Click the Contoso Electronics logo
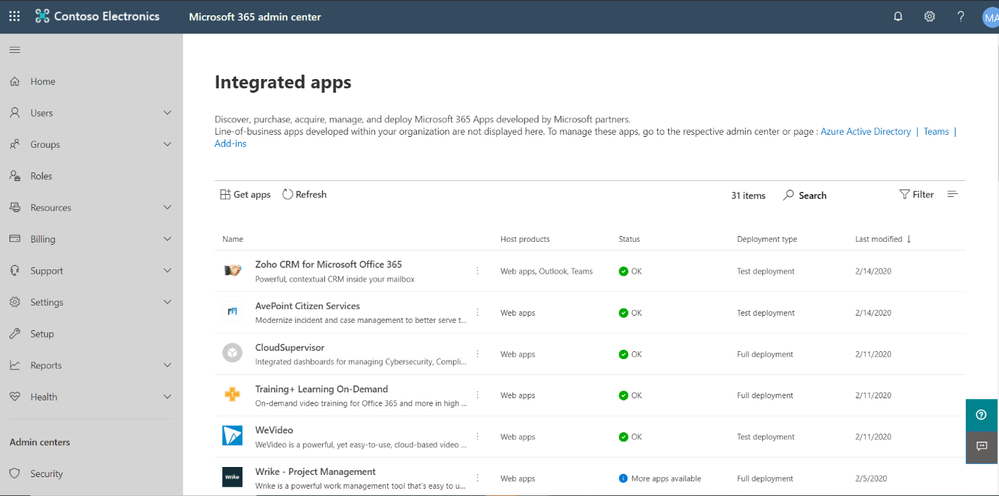Image resolution: width=999 pixels, height=496 pixels. (x=42, y=17)
